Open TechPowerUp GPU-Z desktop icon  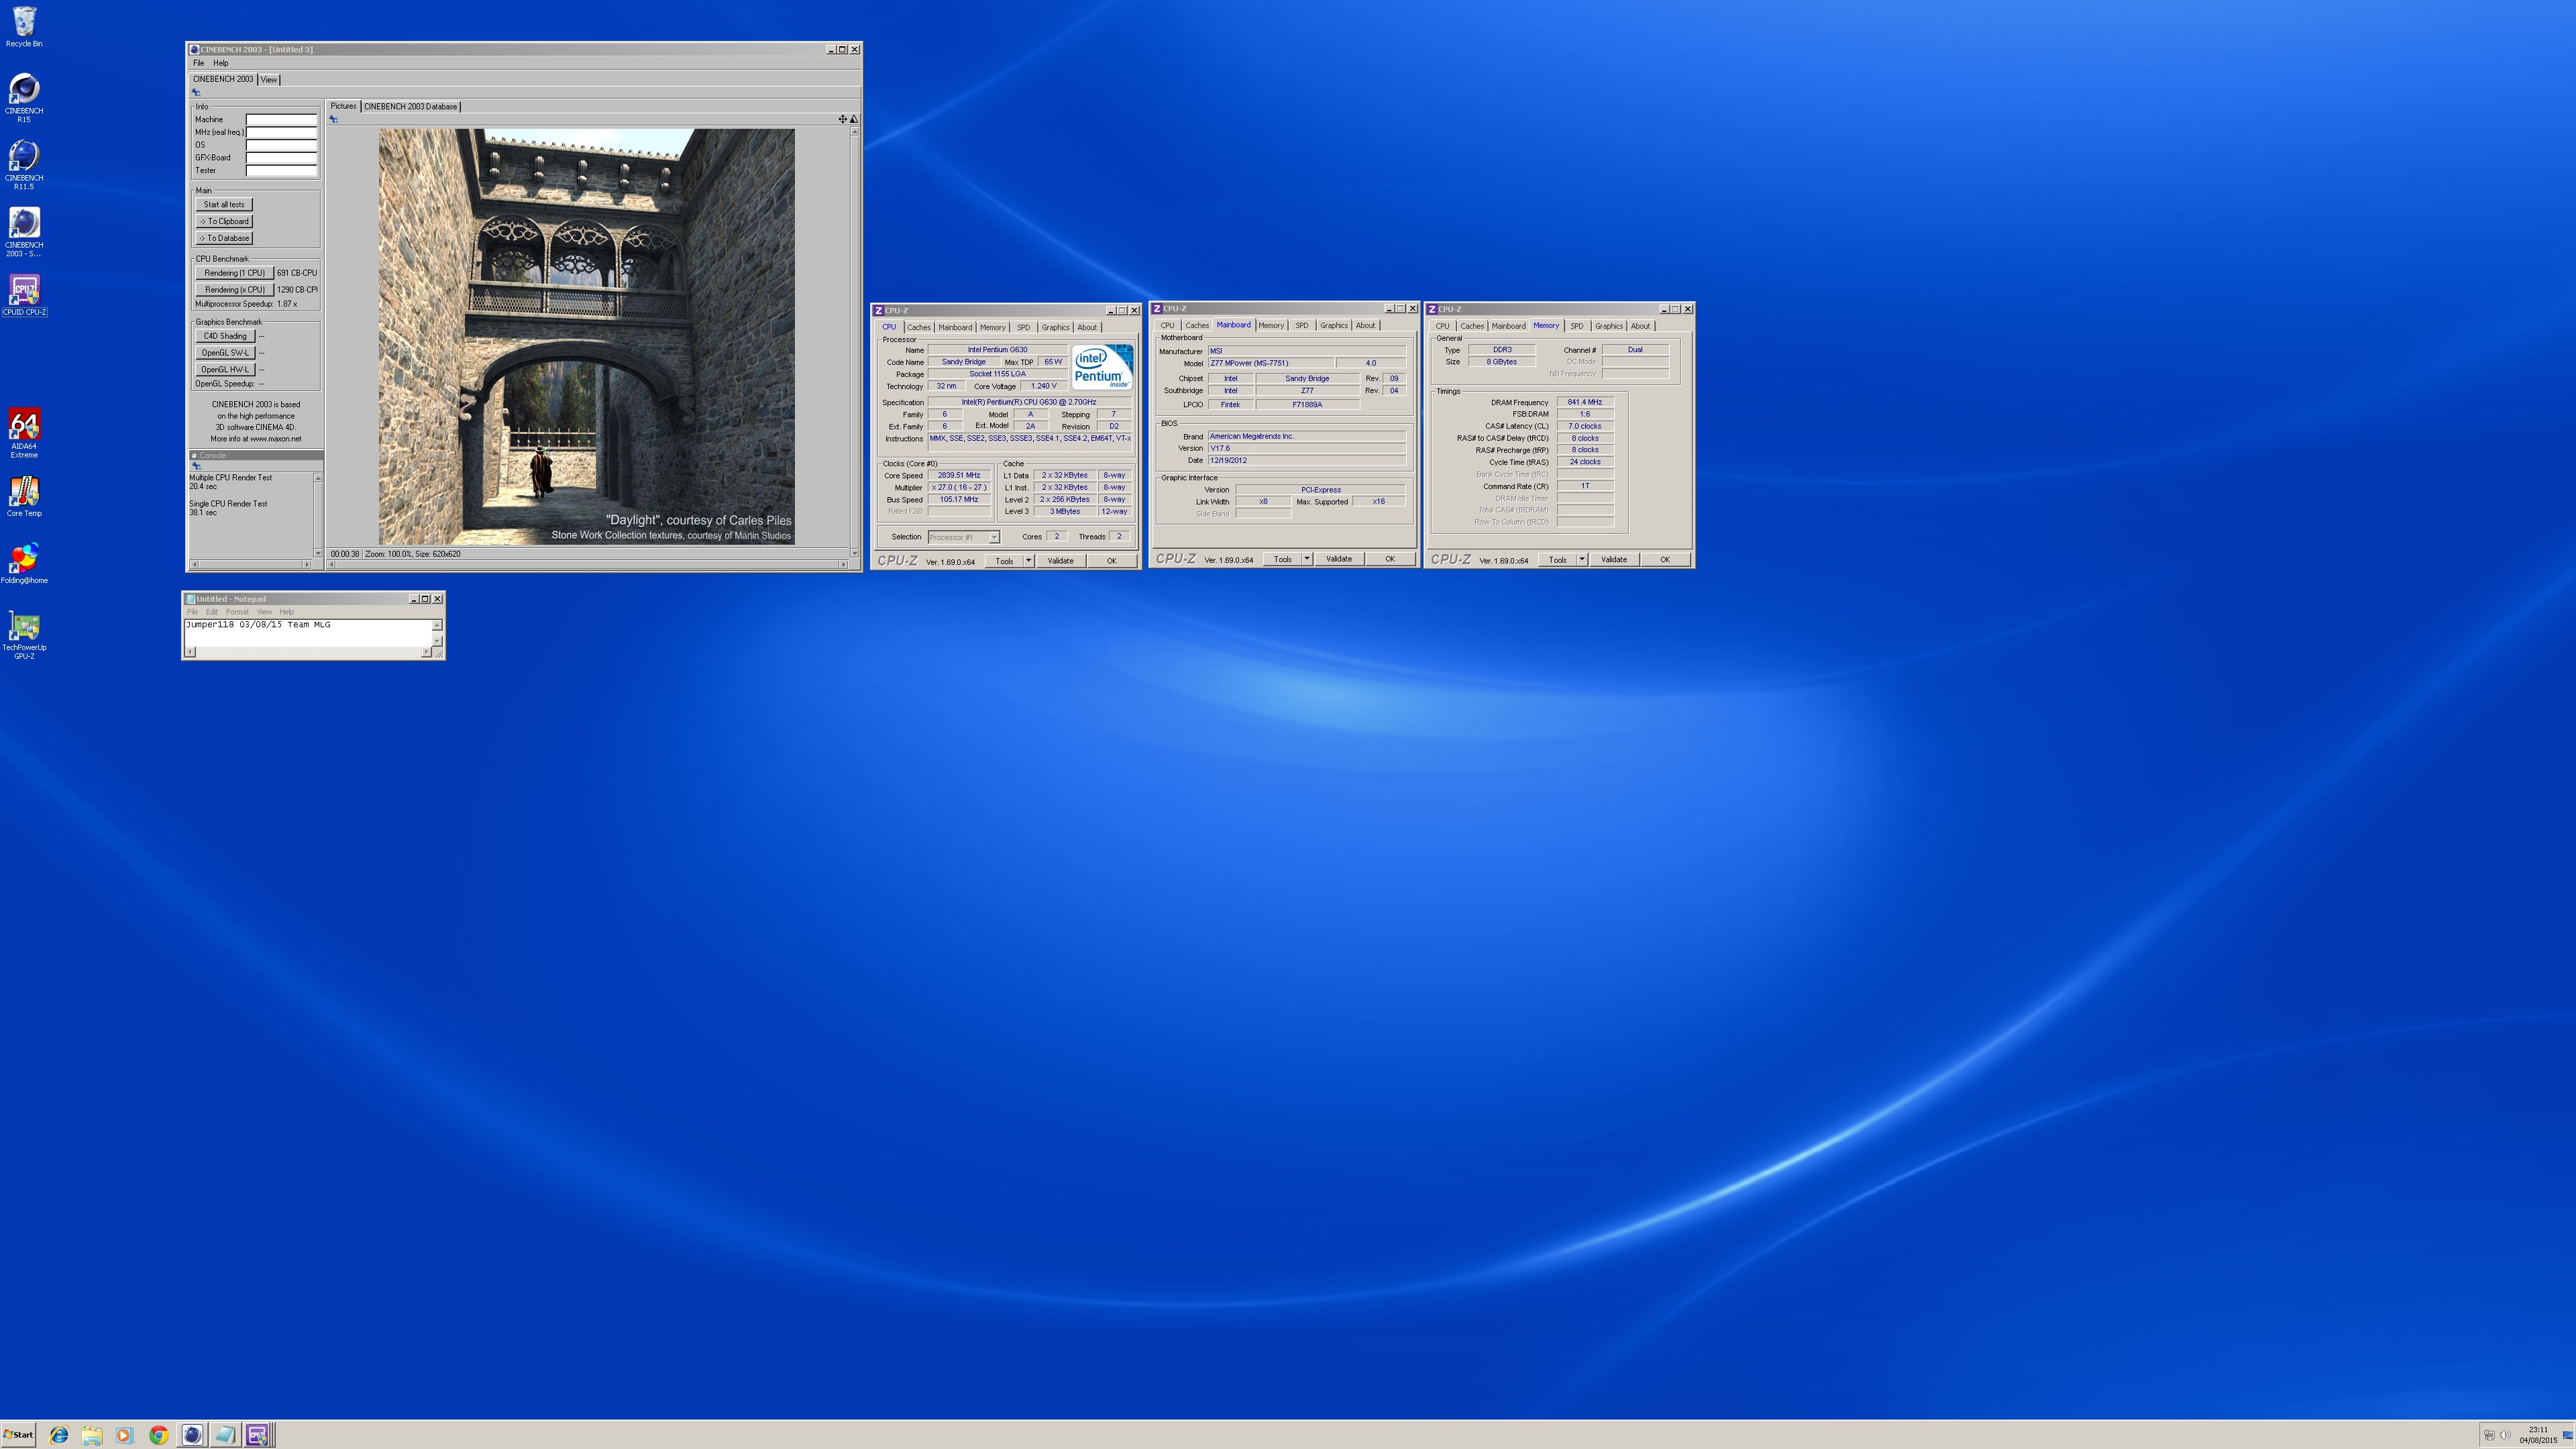point(24,635)
